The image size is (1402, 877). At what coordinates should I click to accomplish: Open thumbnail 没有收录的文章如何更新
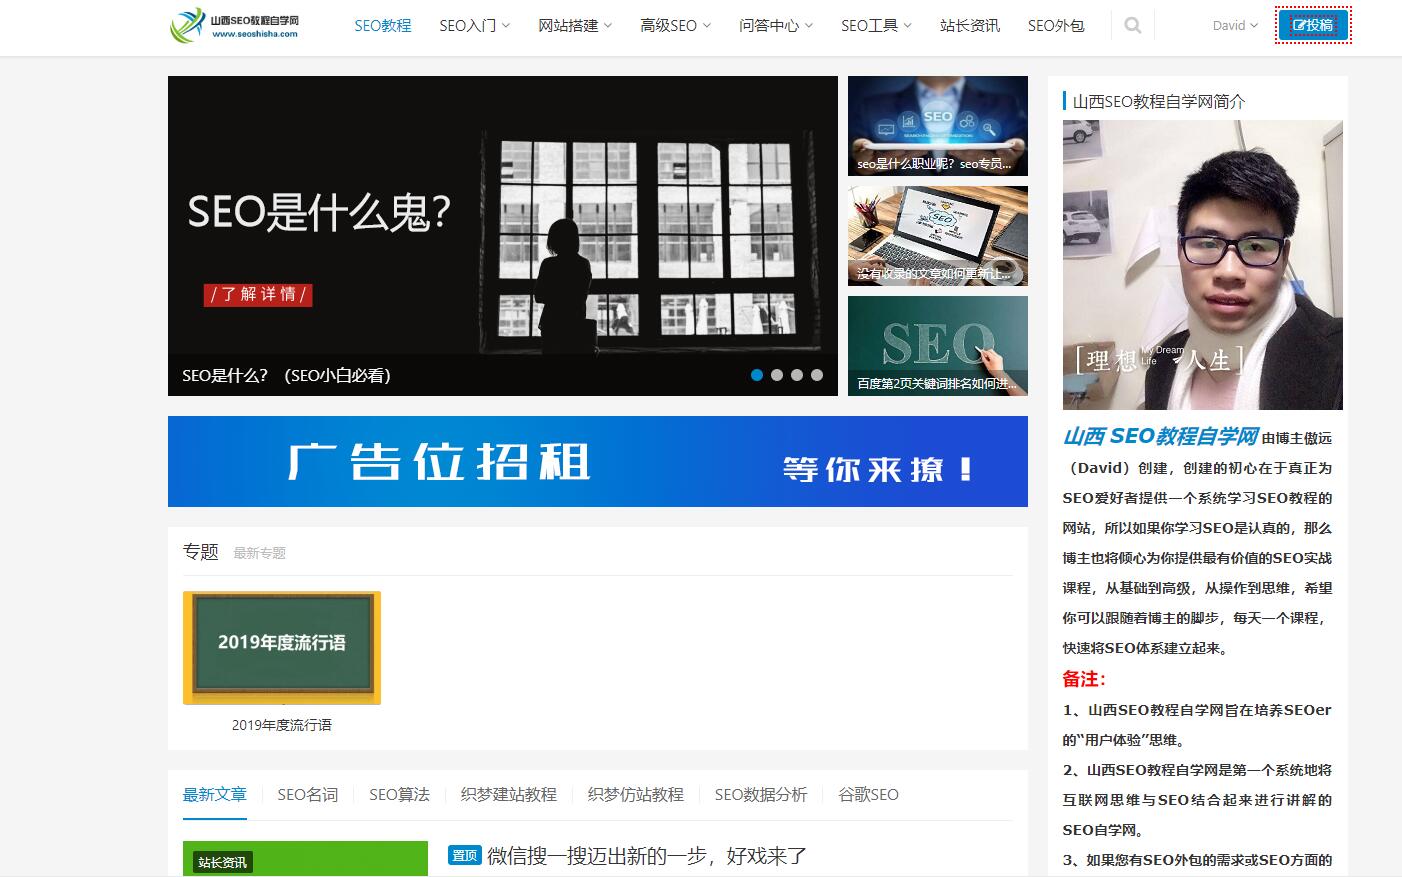click(x=938, y=236)
